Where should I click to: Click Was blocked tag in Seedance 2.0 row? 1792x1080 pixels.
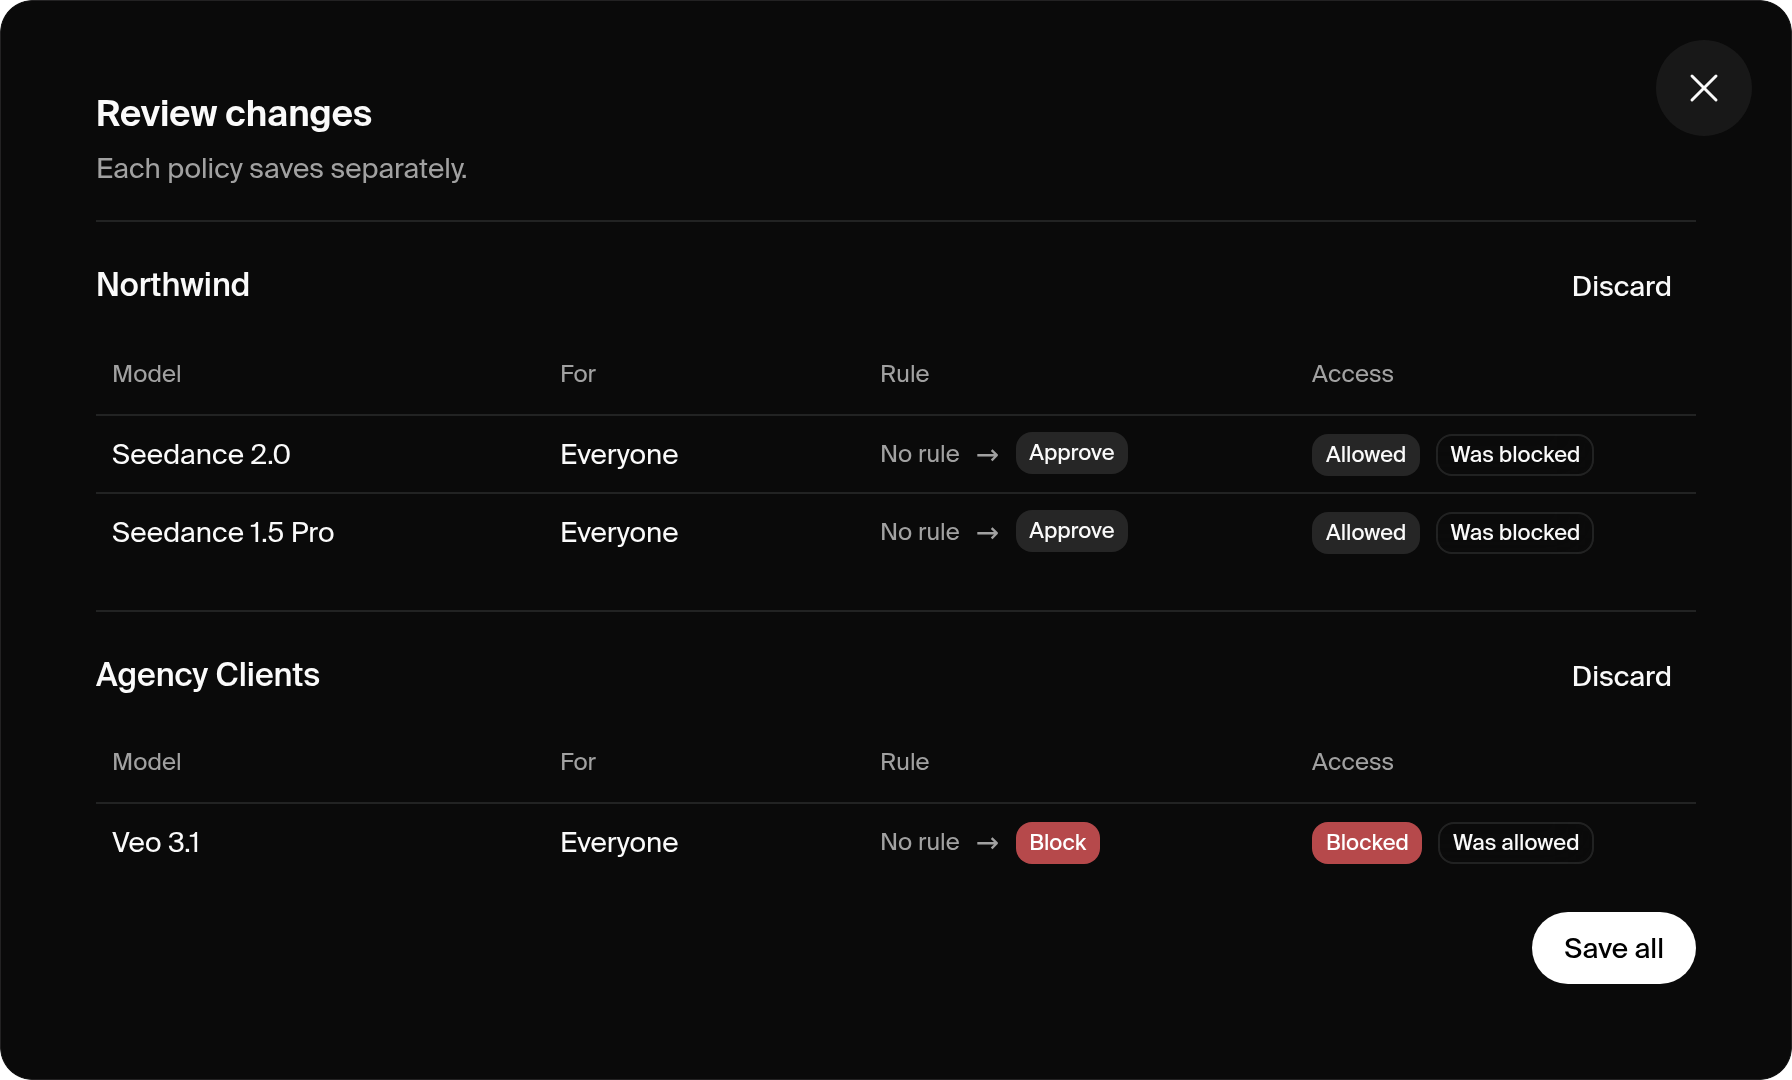tap(1514, 455)
